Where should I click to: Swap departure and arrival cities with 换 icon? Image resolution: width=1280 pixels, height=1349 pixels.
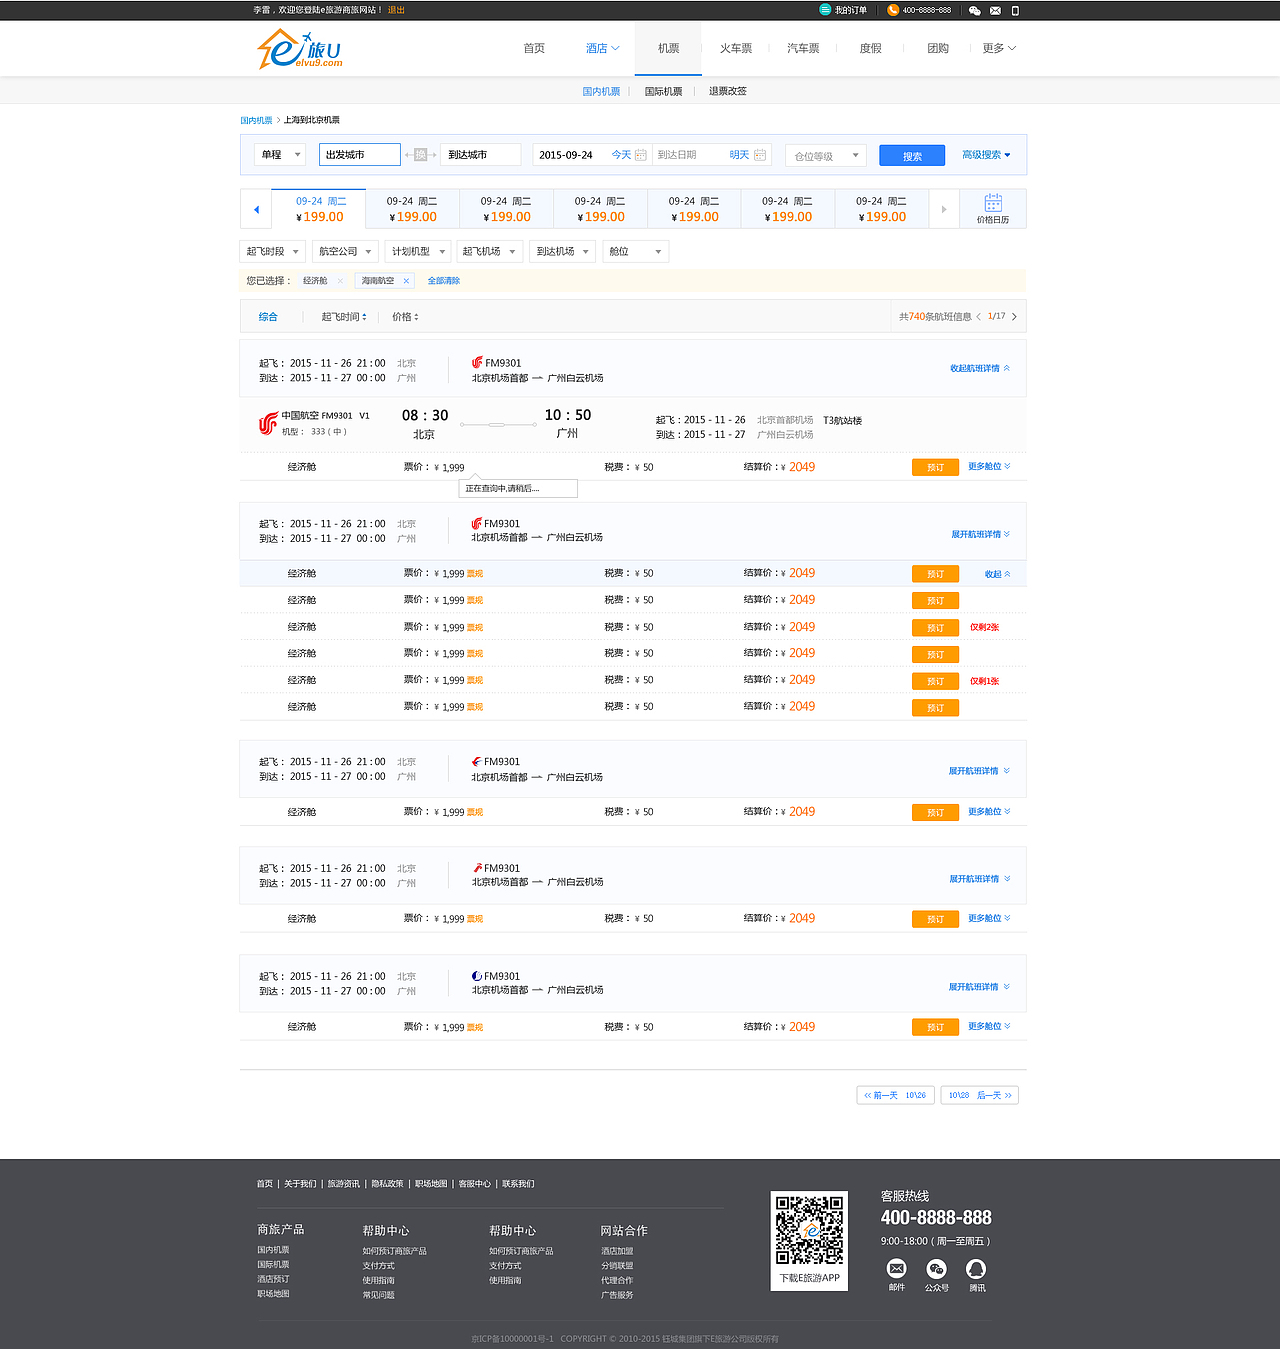[x=420, y=154]
